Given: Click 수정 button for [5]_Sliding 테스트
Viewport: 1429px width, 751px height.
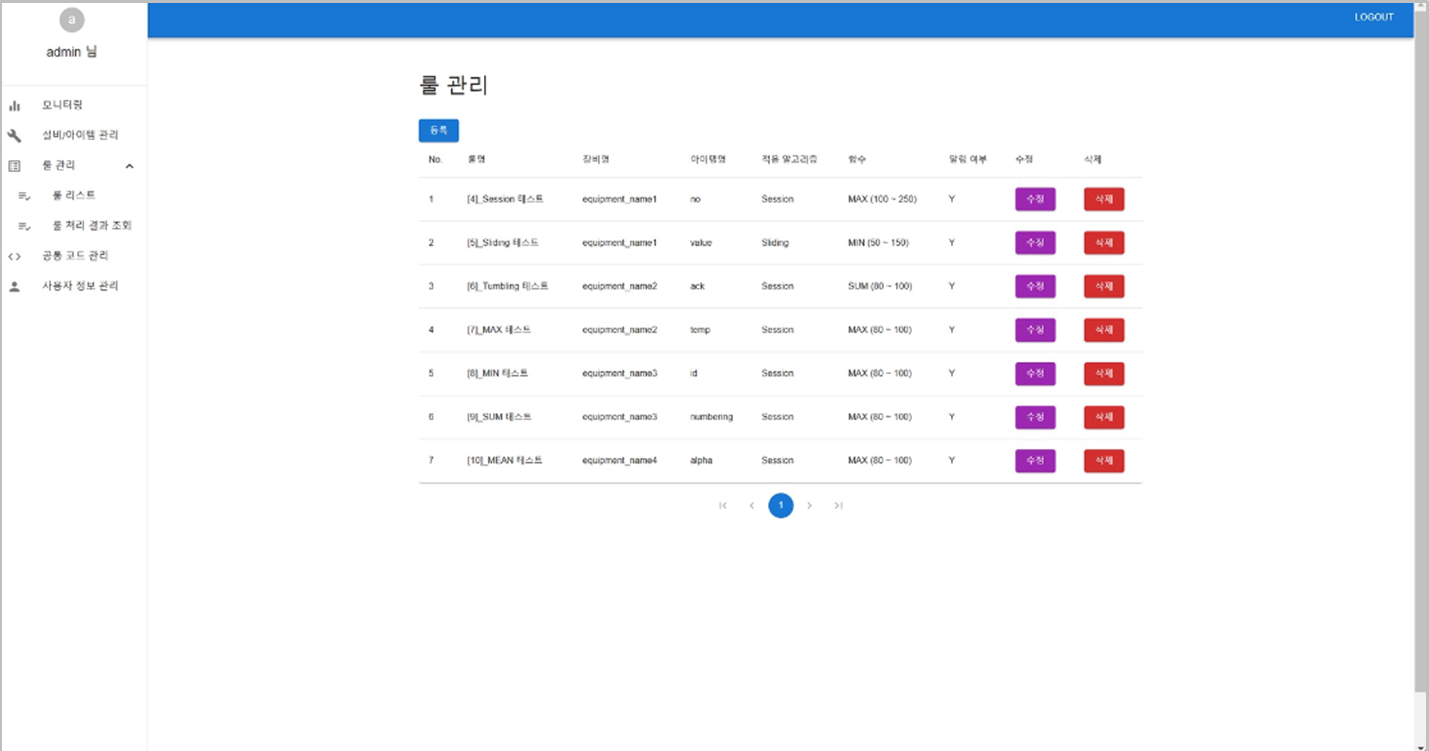Looking at the screenshot, I should click(x=1035, y=243).
